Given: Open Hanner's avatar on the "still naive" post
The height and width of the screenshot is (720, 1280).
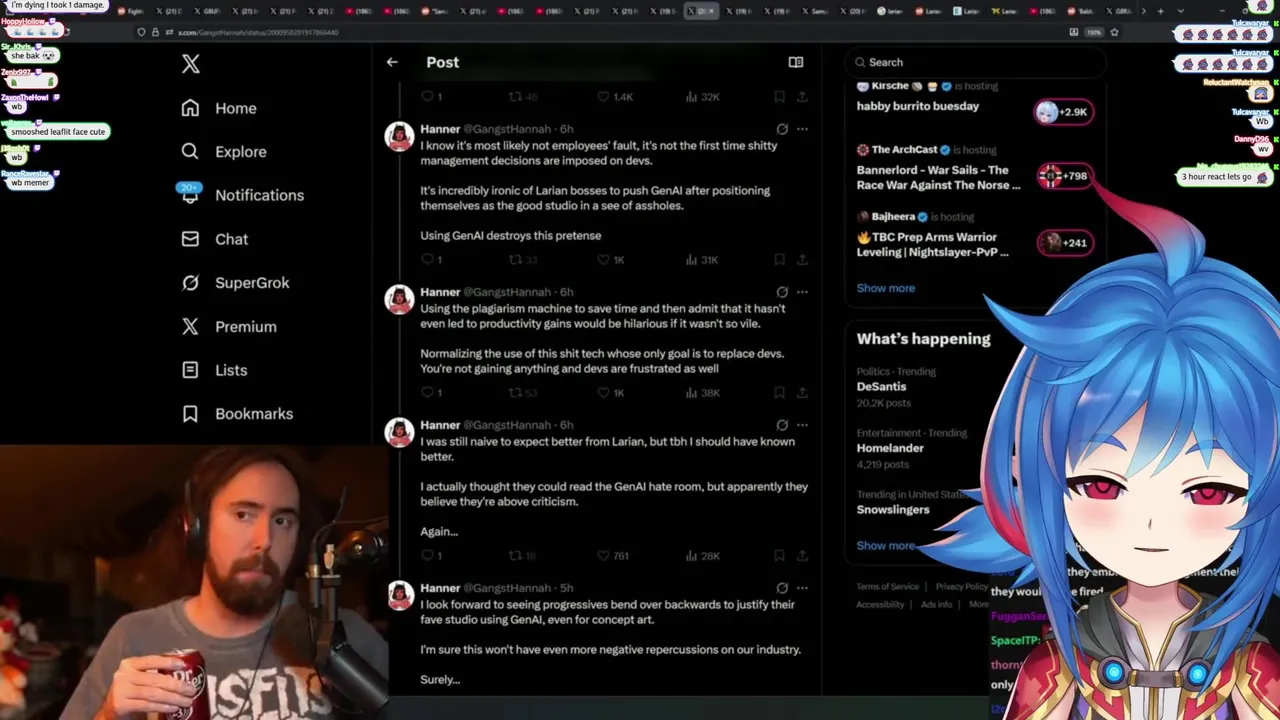Looking at the screenshot, I should point(400,433).
